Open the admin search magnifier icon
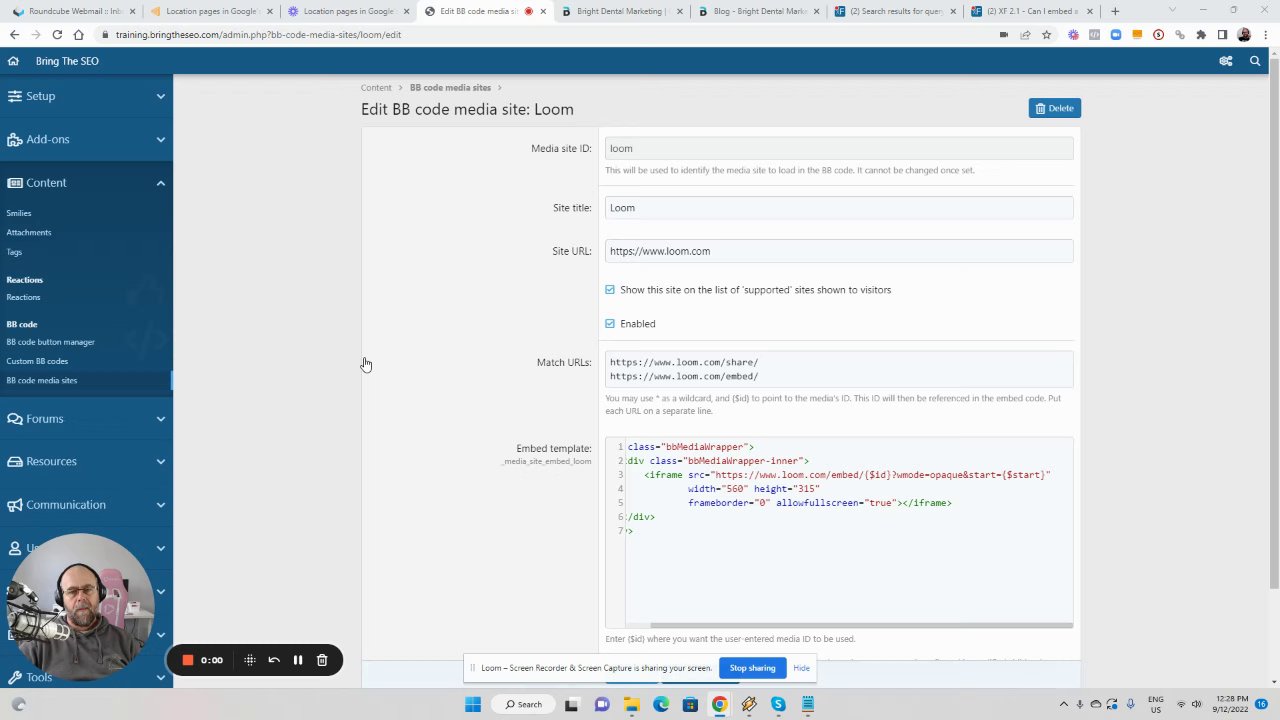 coord(1255,61)
